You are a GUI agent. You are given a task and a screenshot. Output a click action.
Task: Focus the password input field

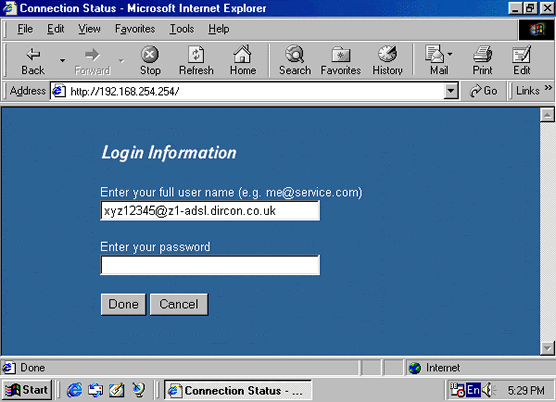[x=210, y=265]
